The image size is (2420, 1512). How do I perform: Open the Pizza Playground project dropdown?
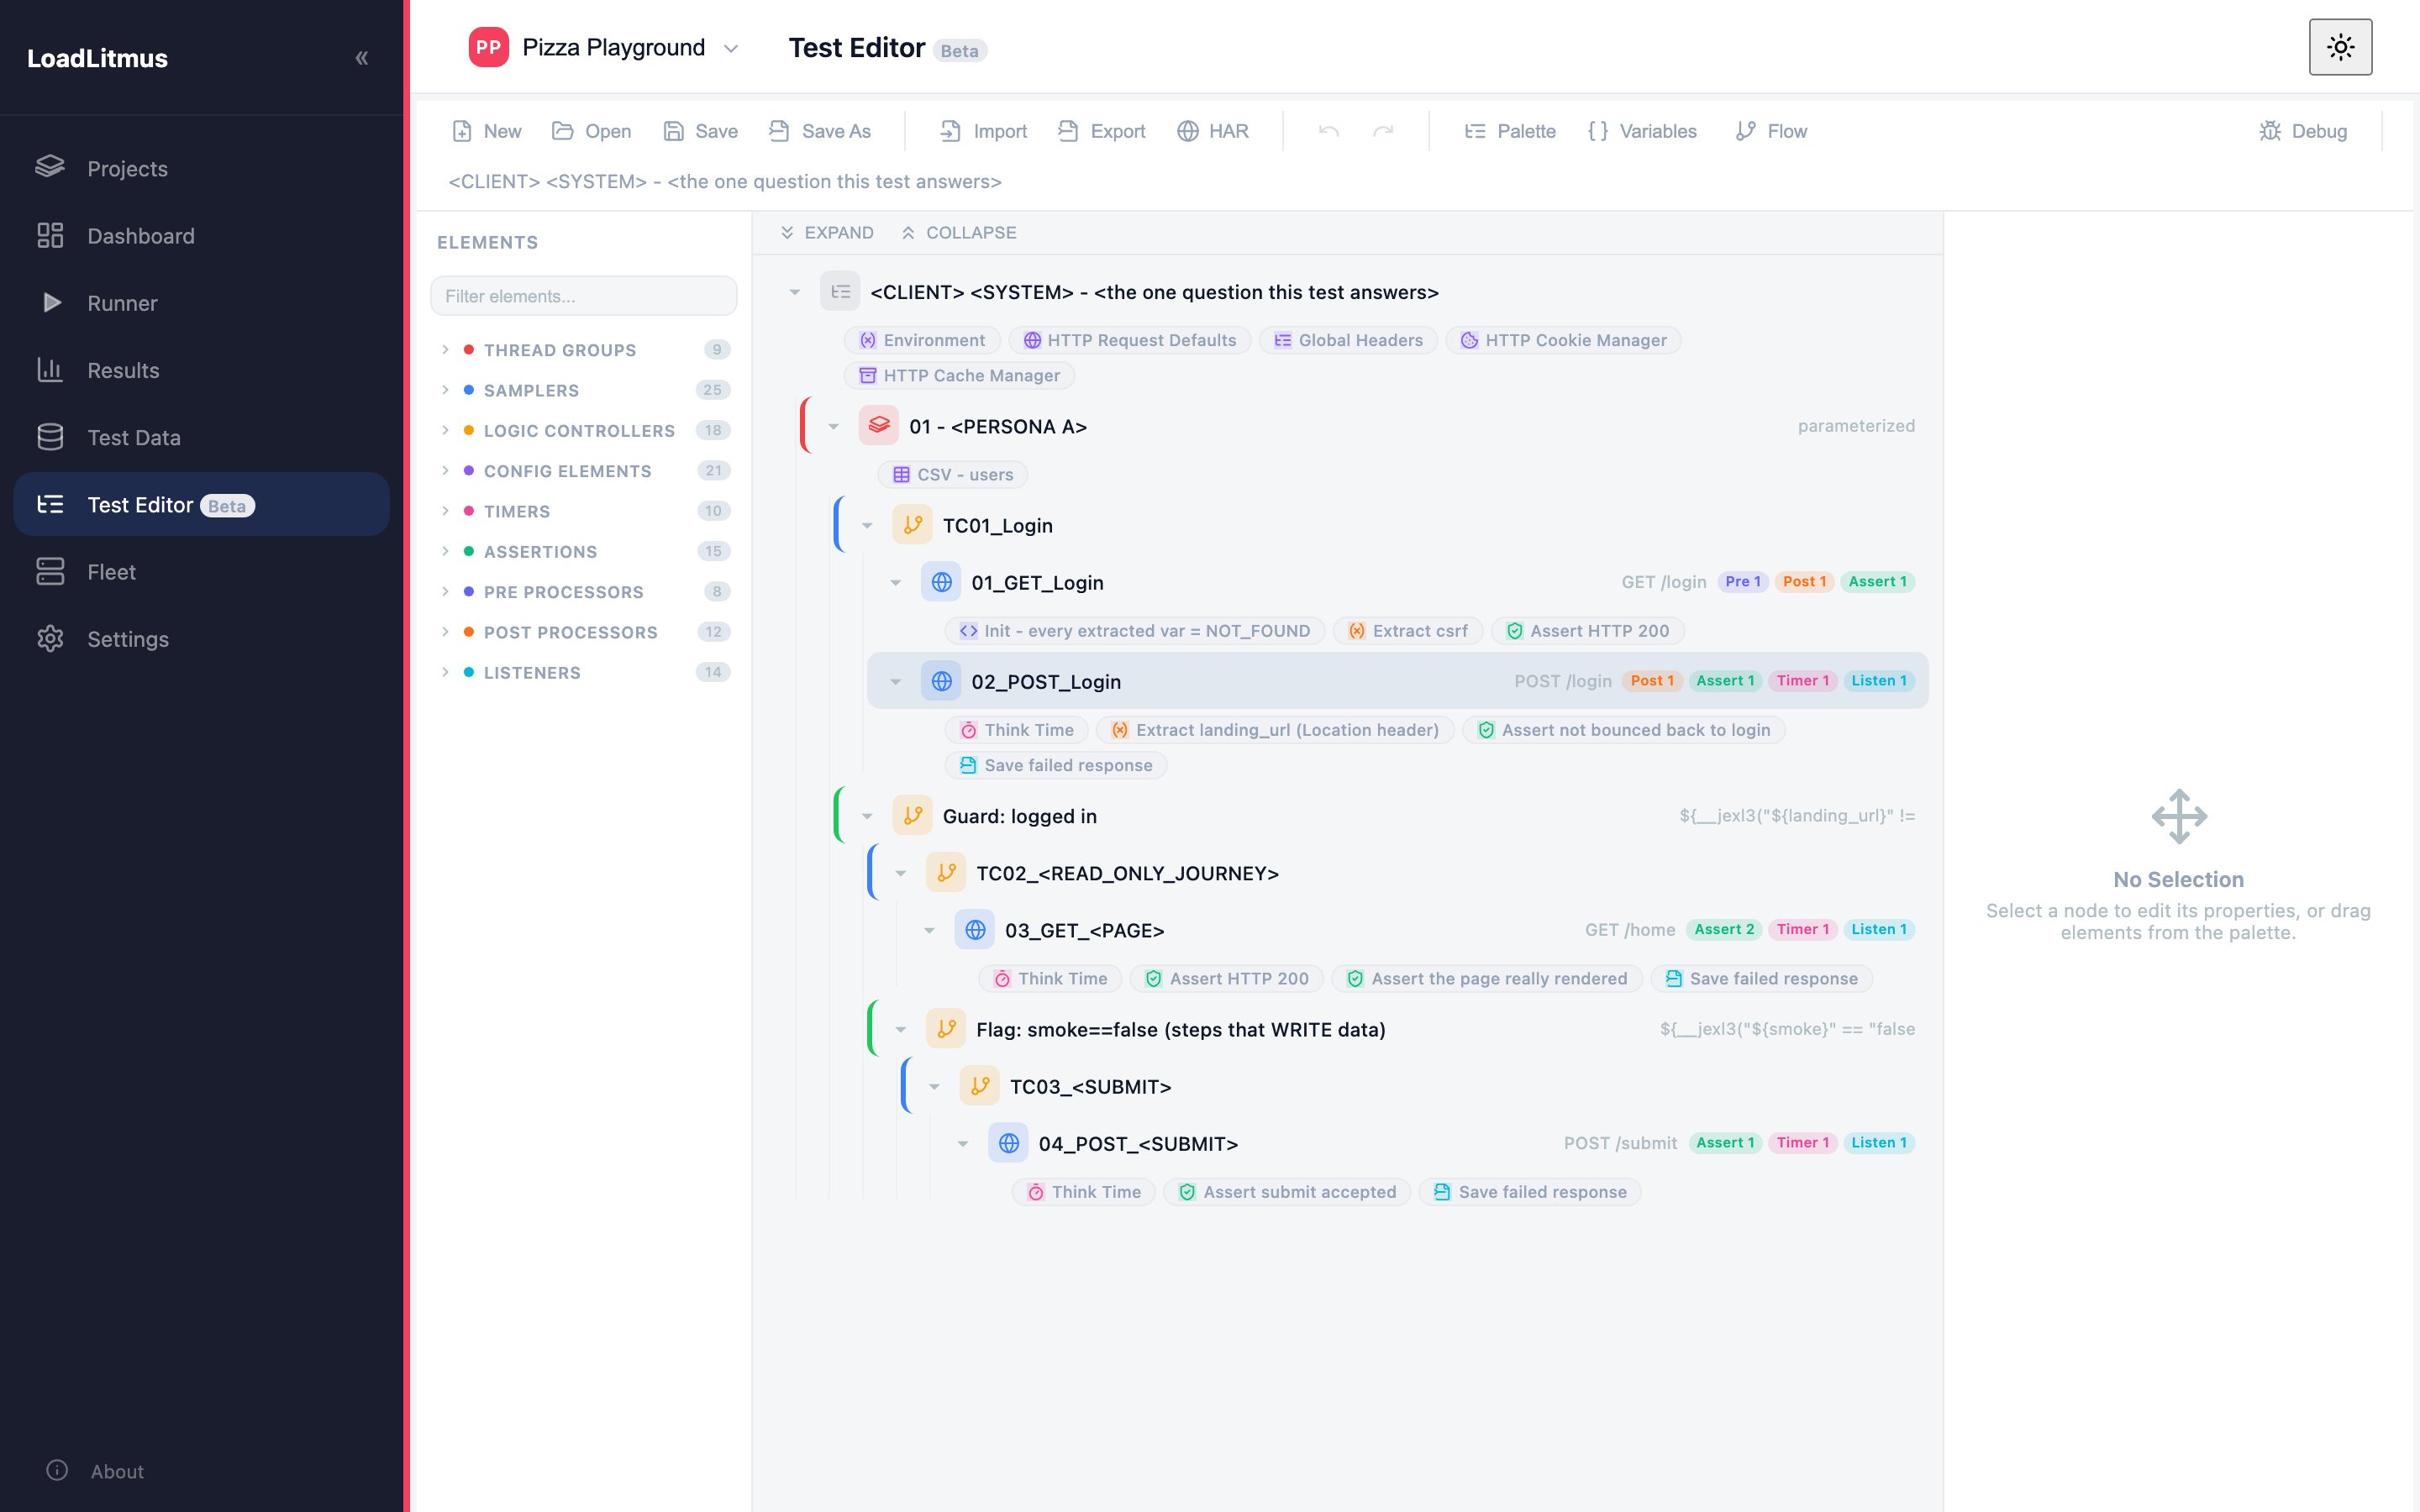604,47
